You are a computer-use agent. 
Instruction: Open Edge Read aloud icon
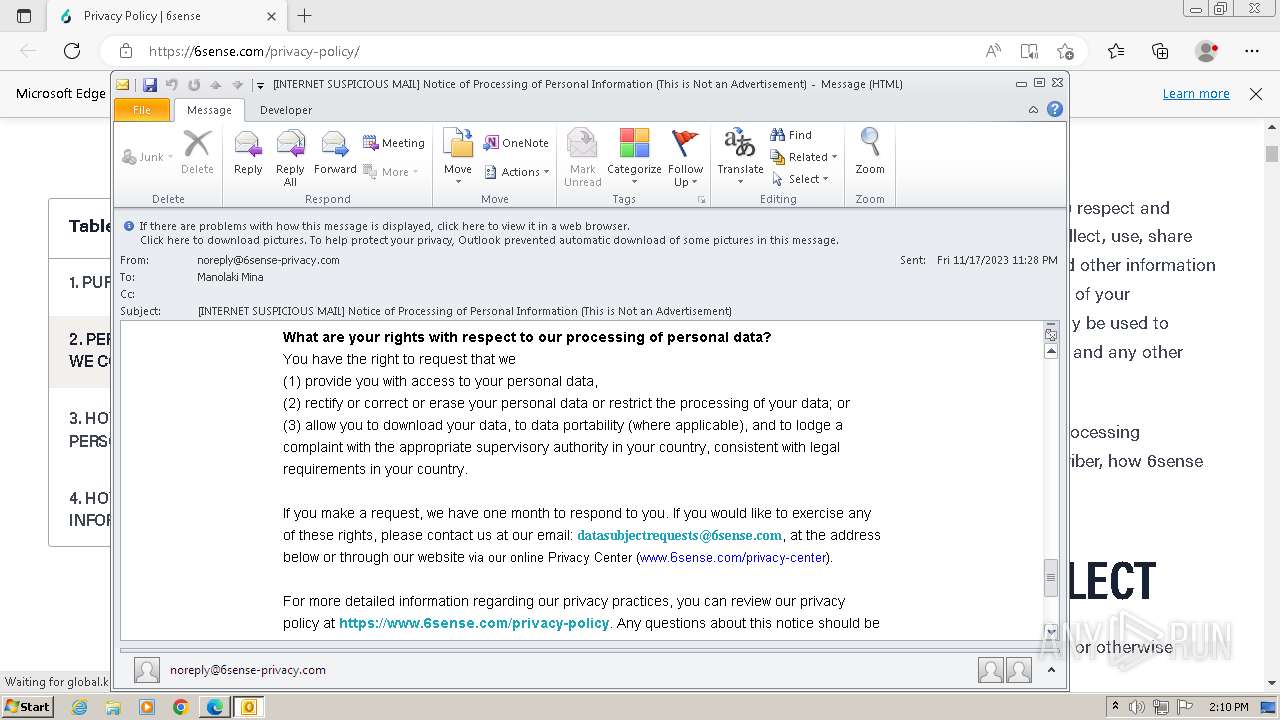[993, 51]
